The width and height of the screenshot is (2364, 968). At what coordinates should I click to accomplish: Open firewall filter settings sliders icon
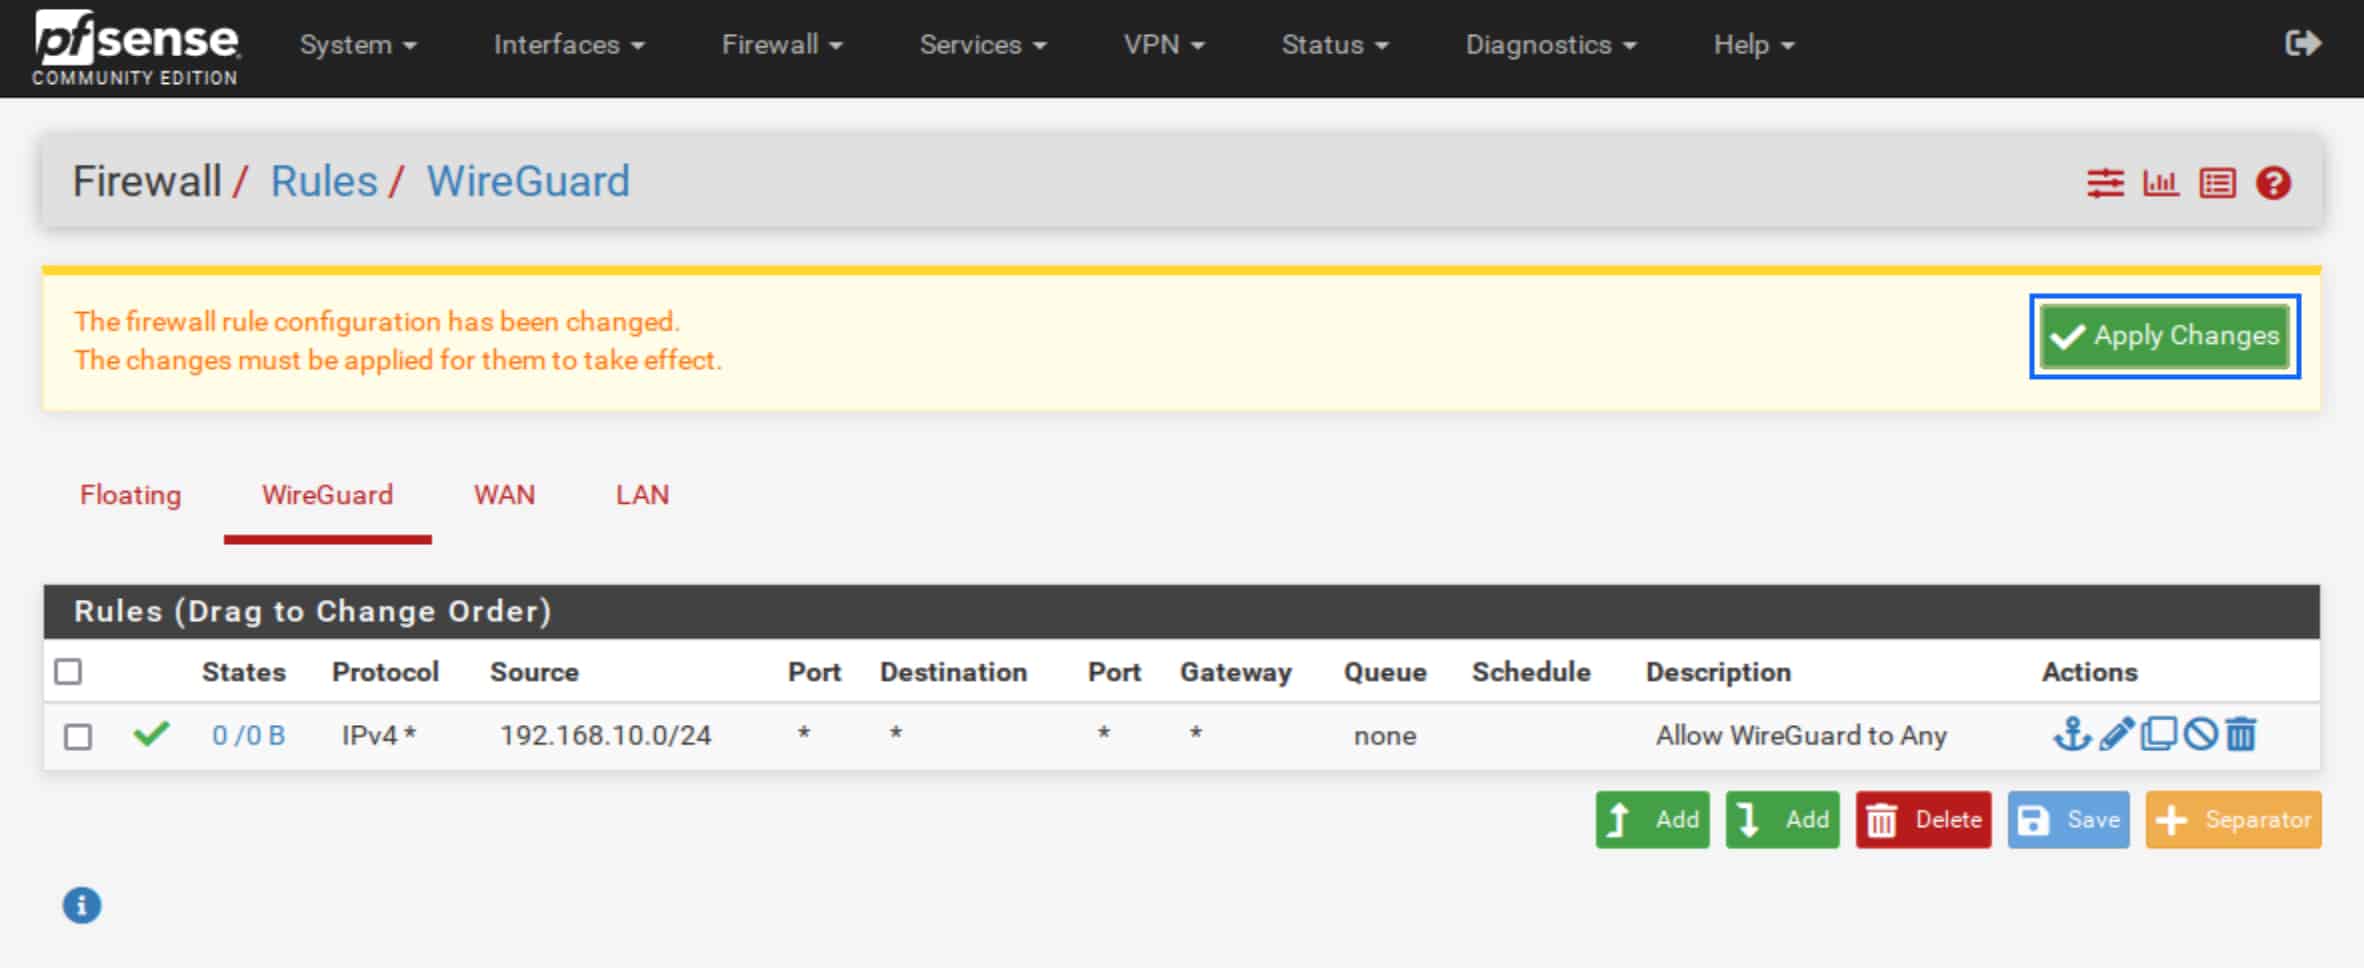pyautogui.click(x=2105, y=183)
